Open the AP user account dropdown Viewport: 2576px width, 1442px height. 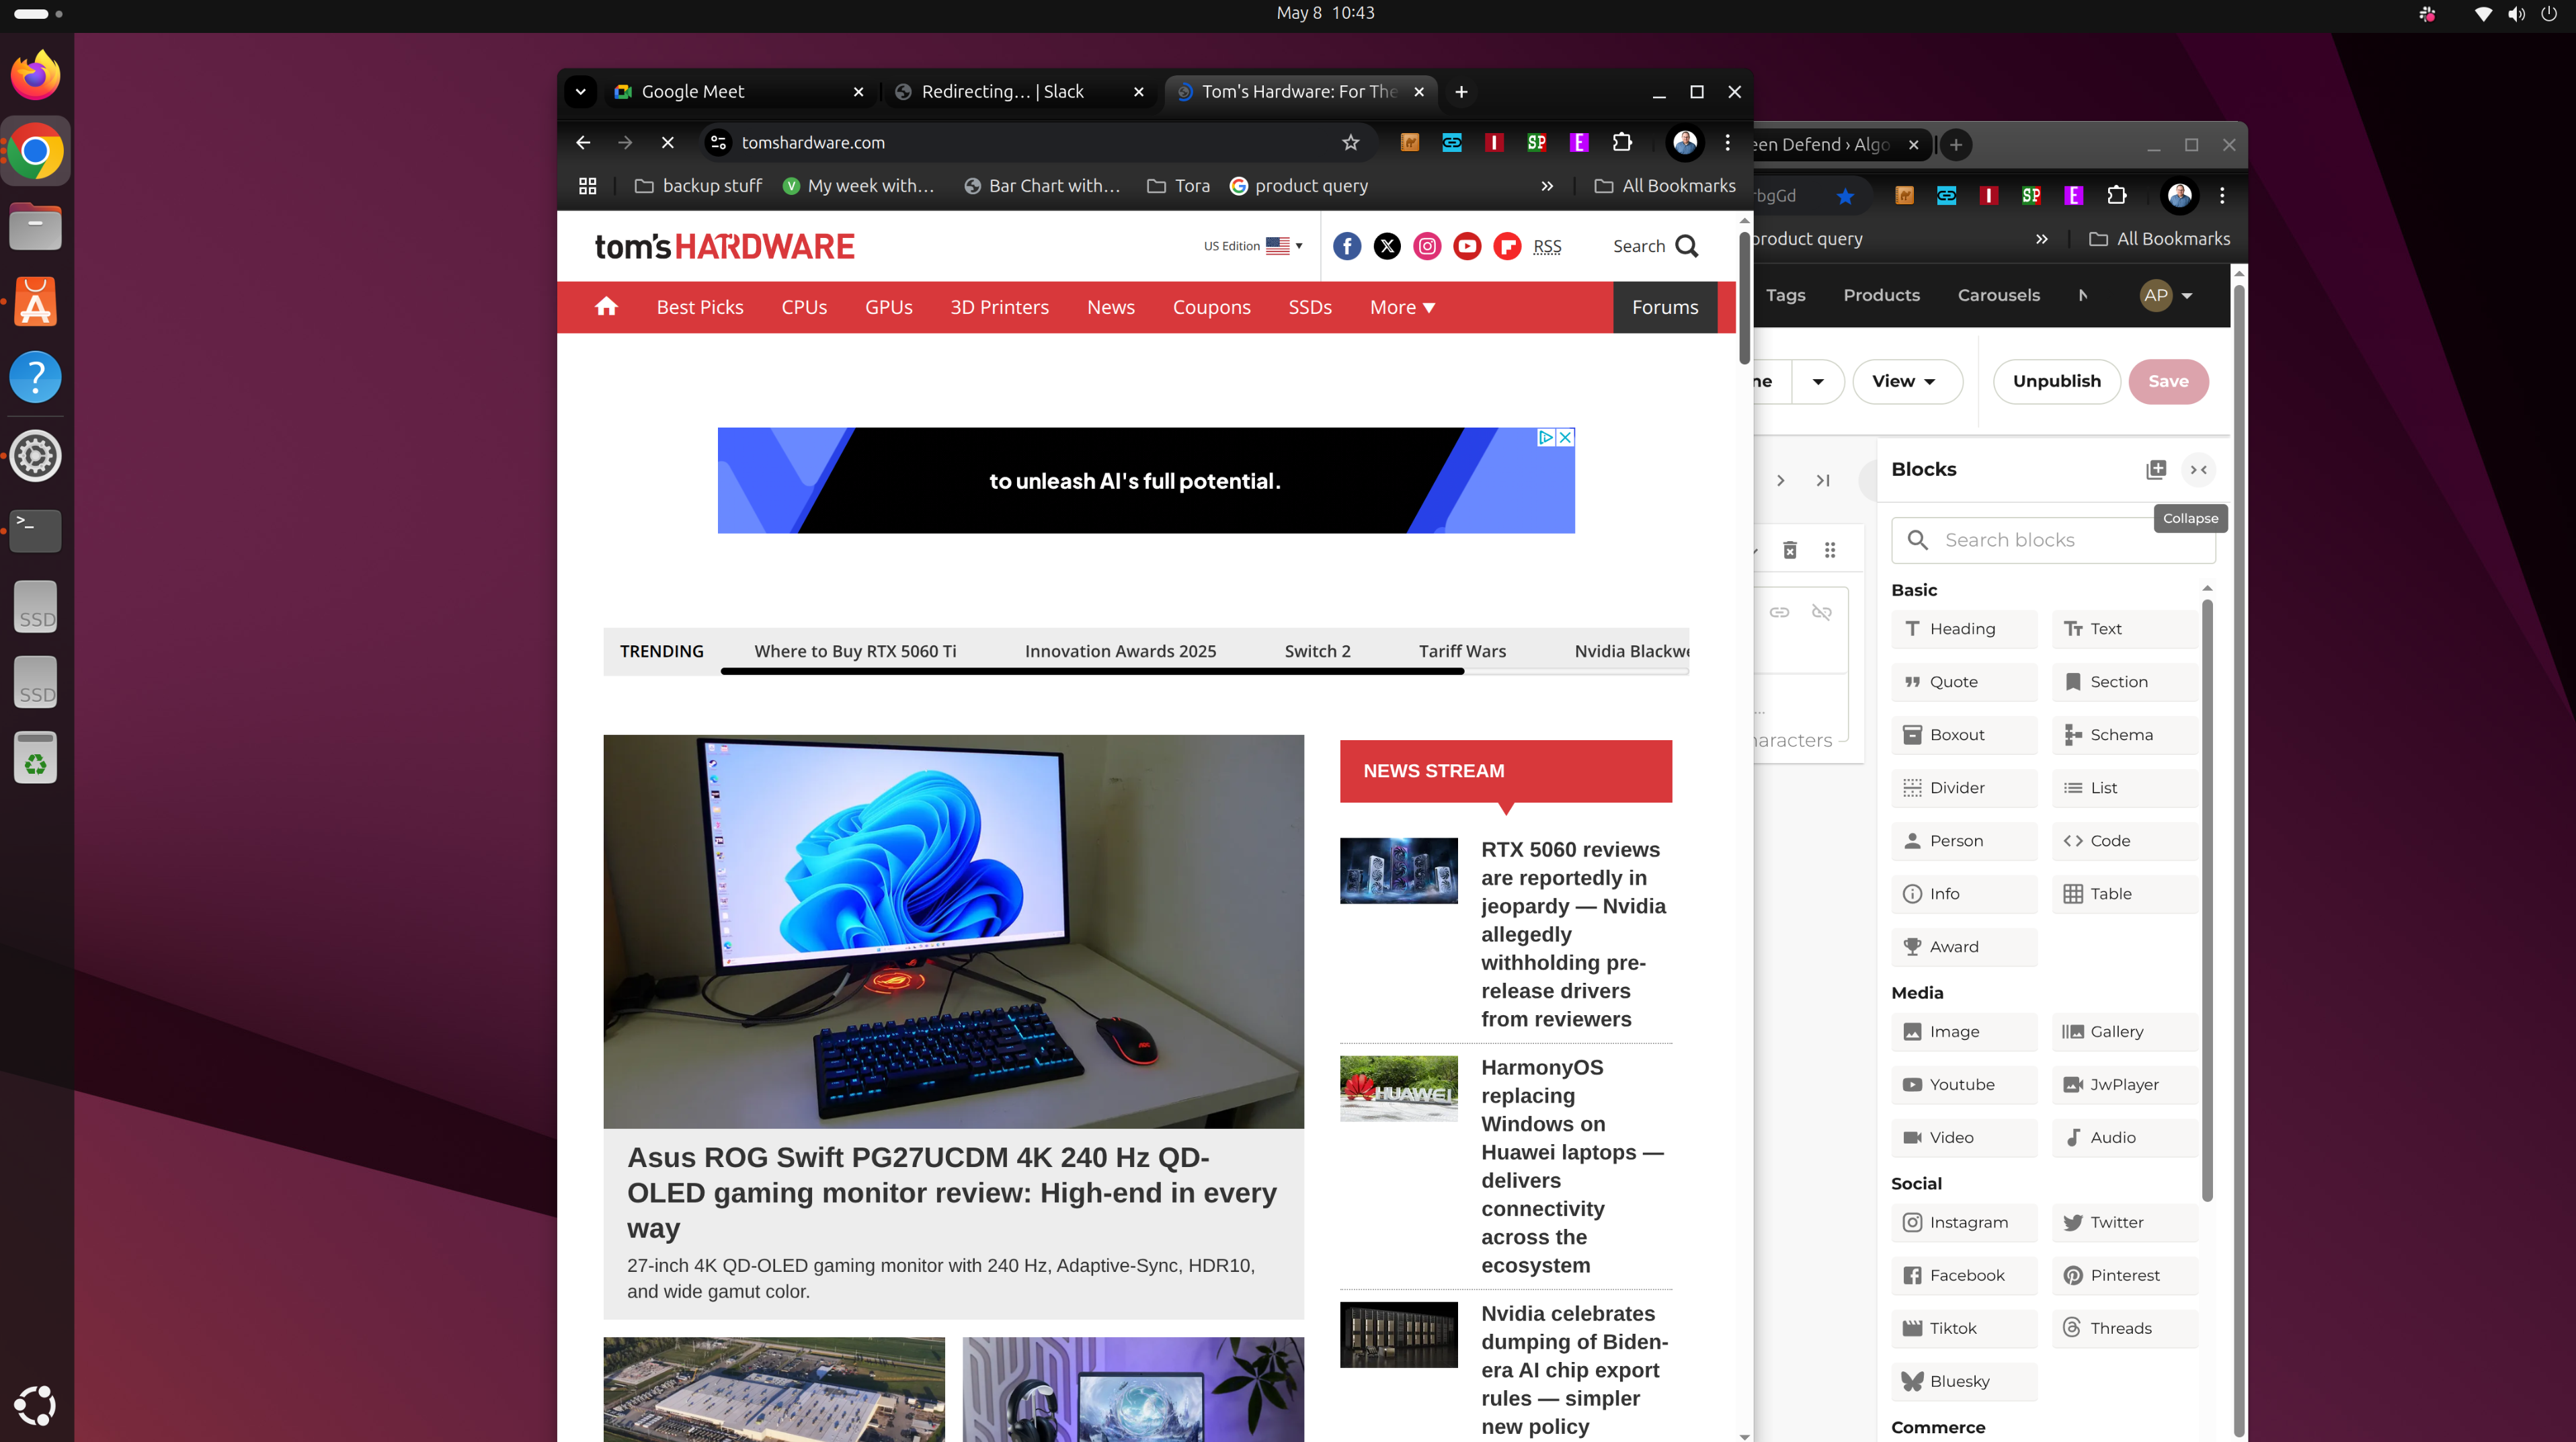pos(2166,295)
